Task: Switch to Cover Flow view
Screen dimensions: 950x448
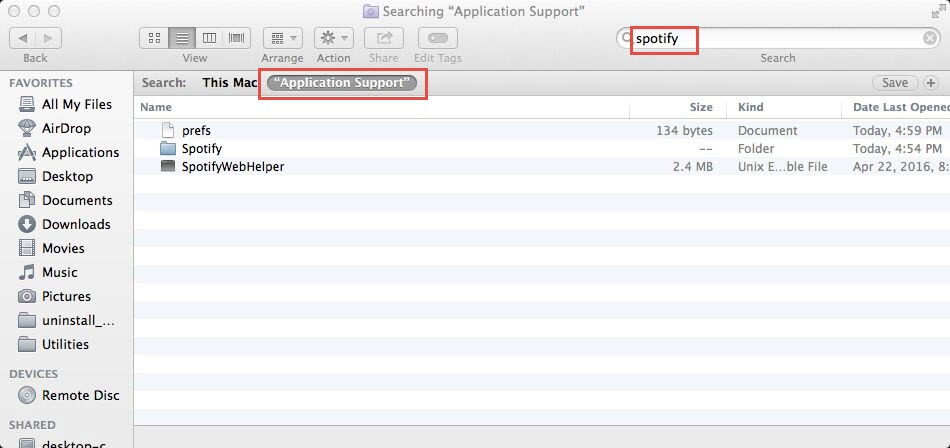Action: tap(236, 38)
